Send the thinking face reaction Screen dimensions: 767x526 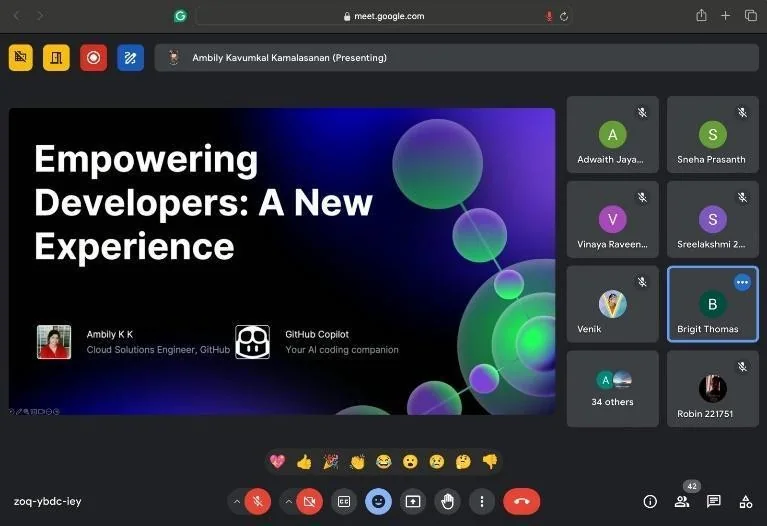click(x=463, y=461)
